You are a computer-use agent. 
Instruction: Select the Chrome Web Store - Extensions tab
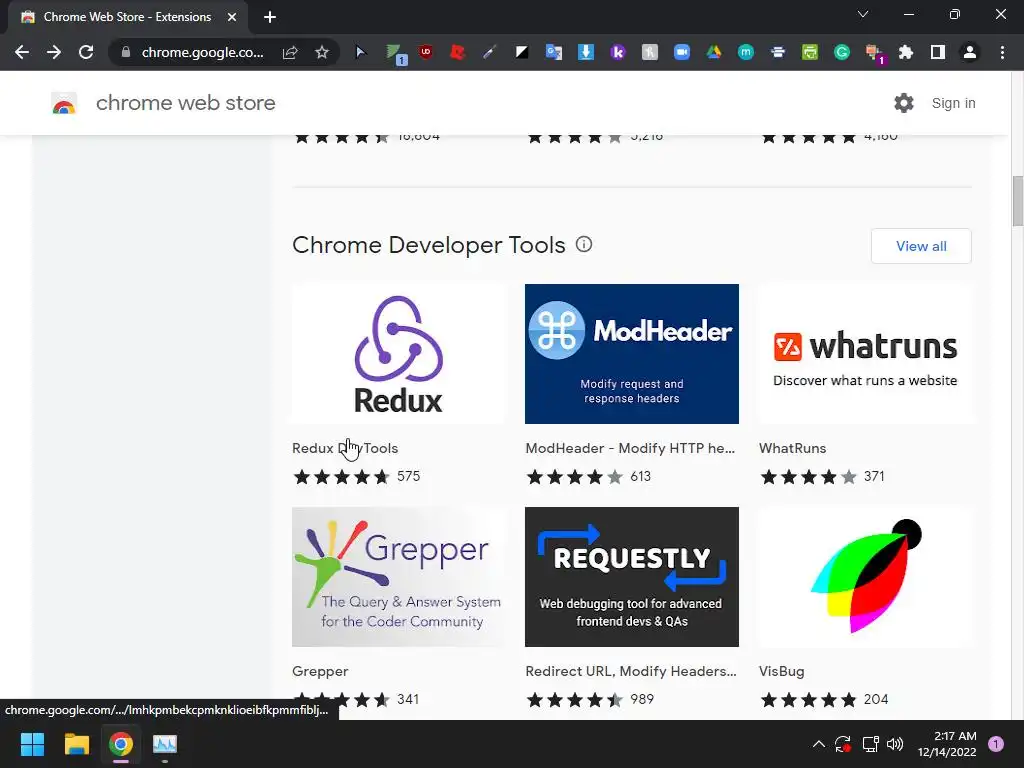coord(127,17)
